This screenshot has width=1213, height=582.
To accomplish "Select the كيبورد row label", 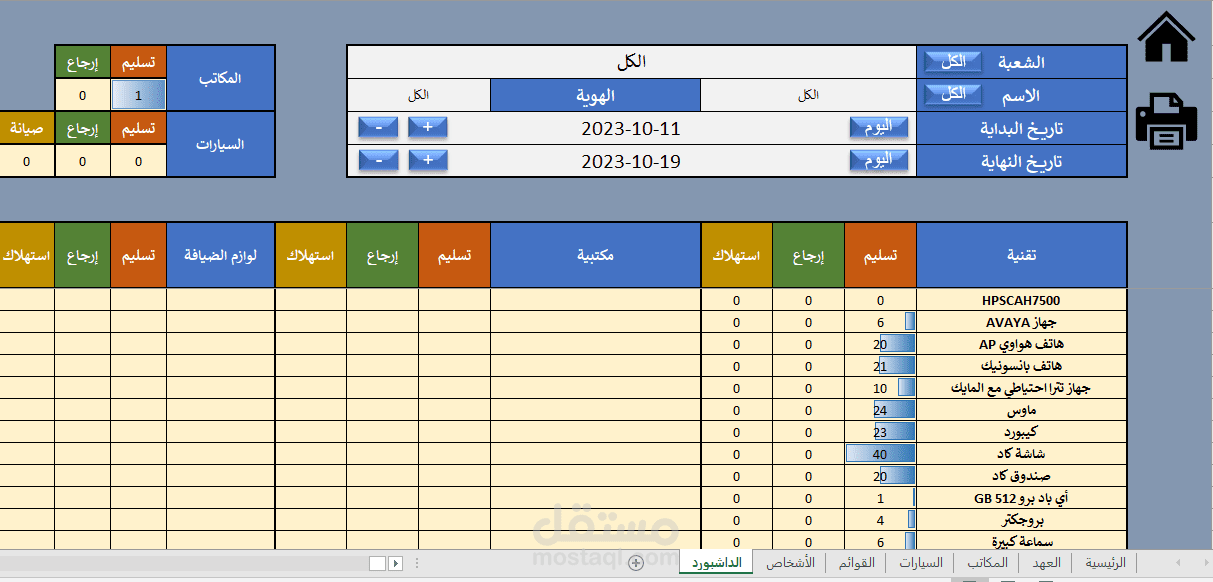I will [x=1021, y=432].
